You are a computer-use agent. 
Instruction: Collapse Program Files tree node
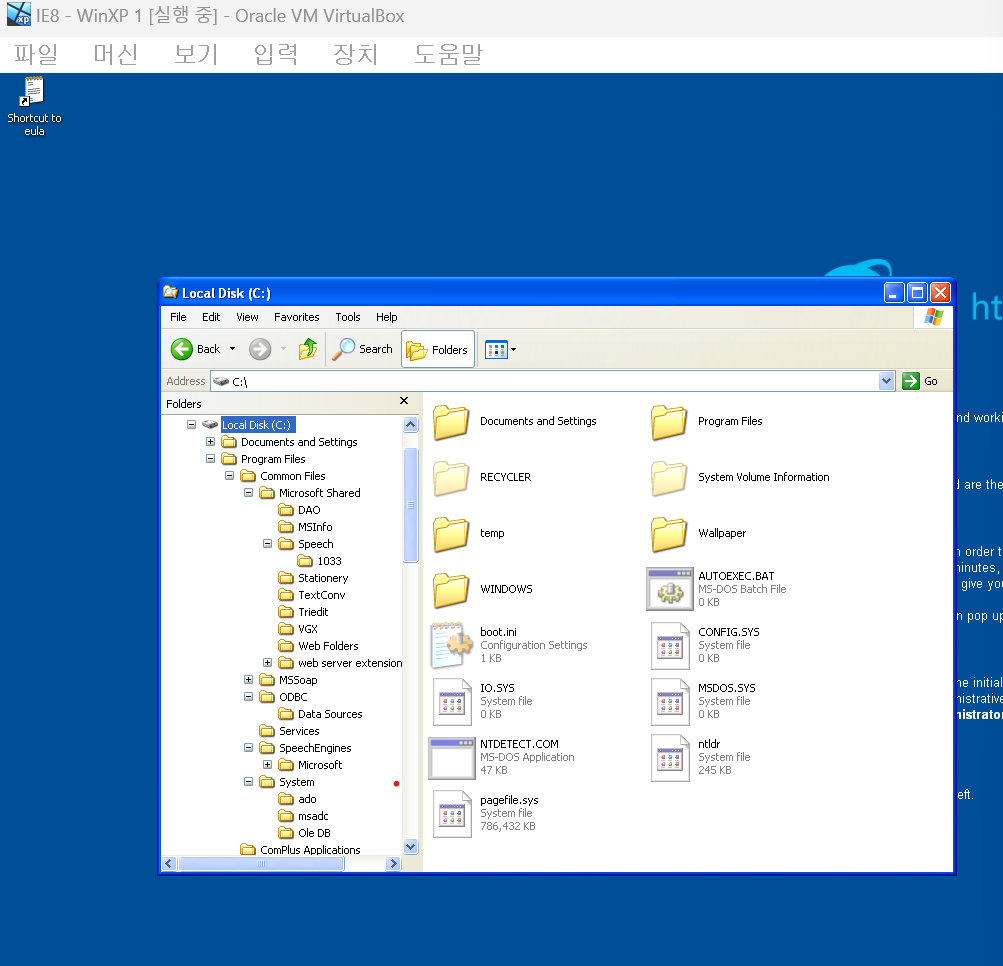(210, 459)
